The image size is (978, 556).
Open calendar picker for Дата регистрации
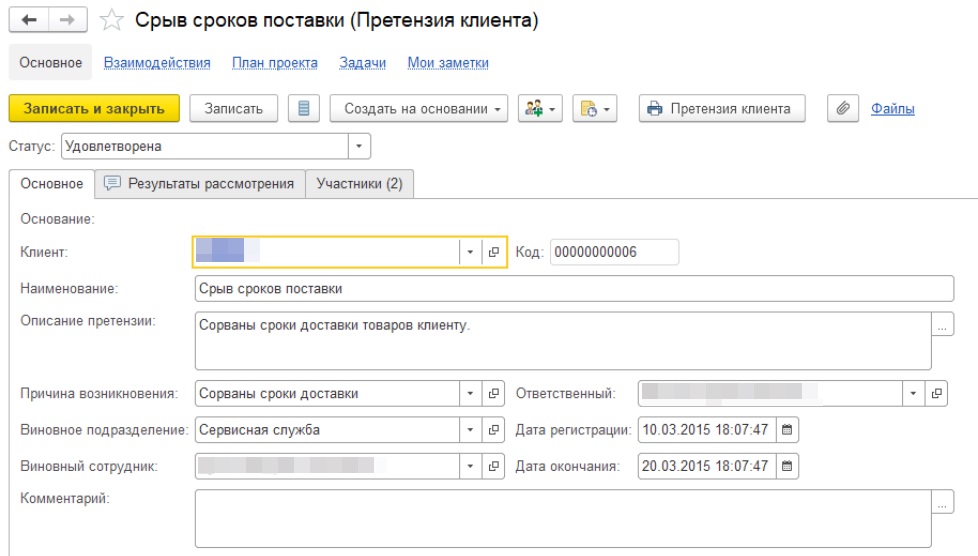[x=787, y=430]
